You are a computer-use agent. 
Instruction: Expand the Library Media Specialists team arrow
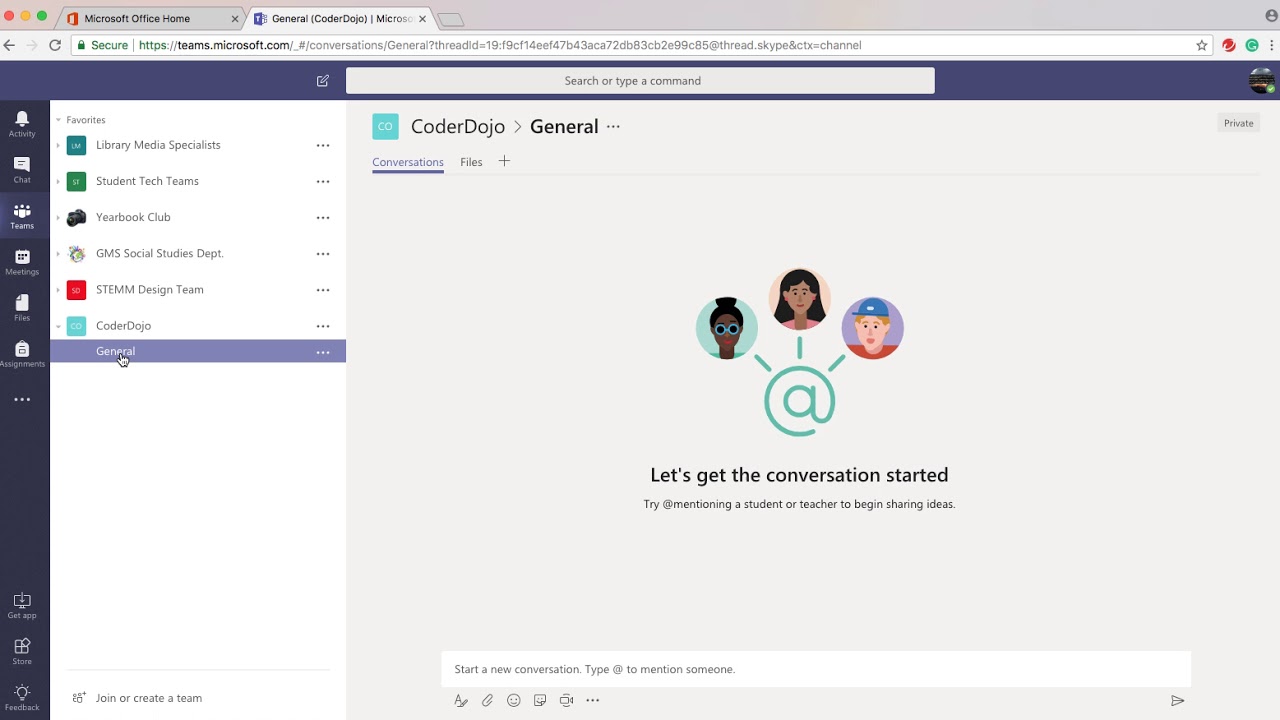click(x=58, y=146)
